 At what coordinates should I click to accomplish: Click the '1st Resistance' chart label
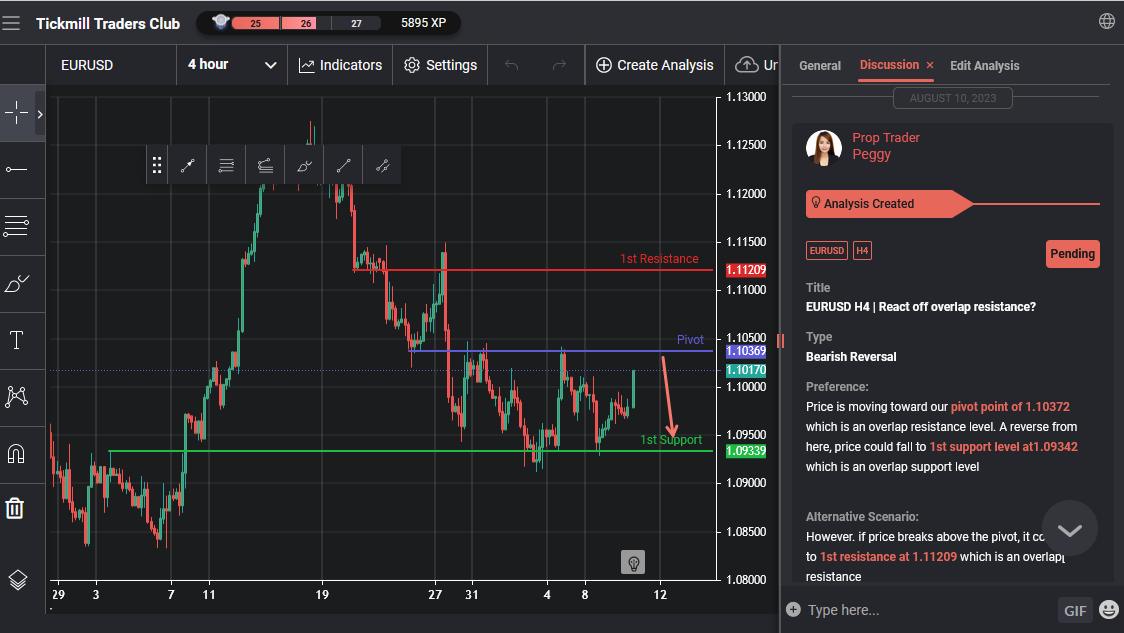tap(659, 259)
